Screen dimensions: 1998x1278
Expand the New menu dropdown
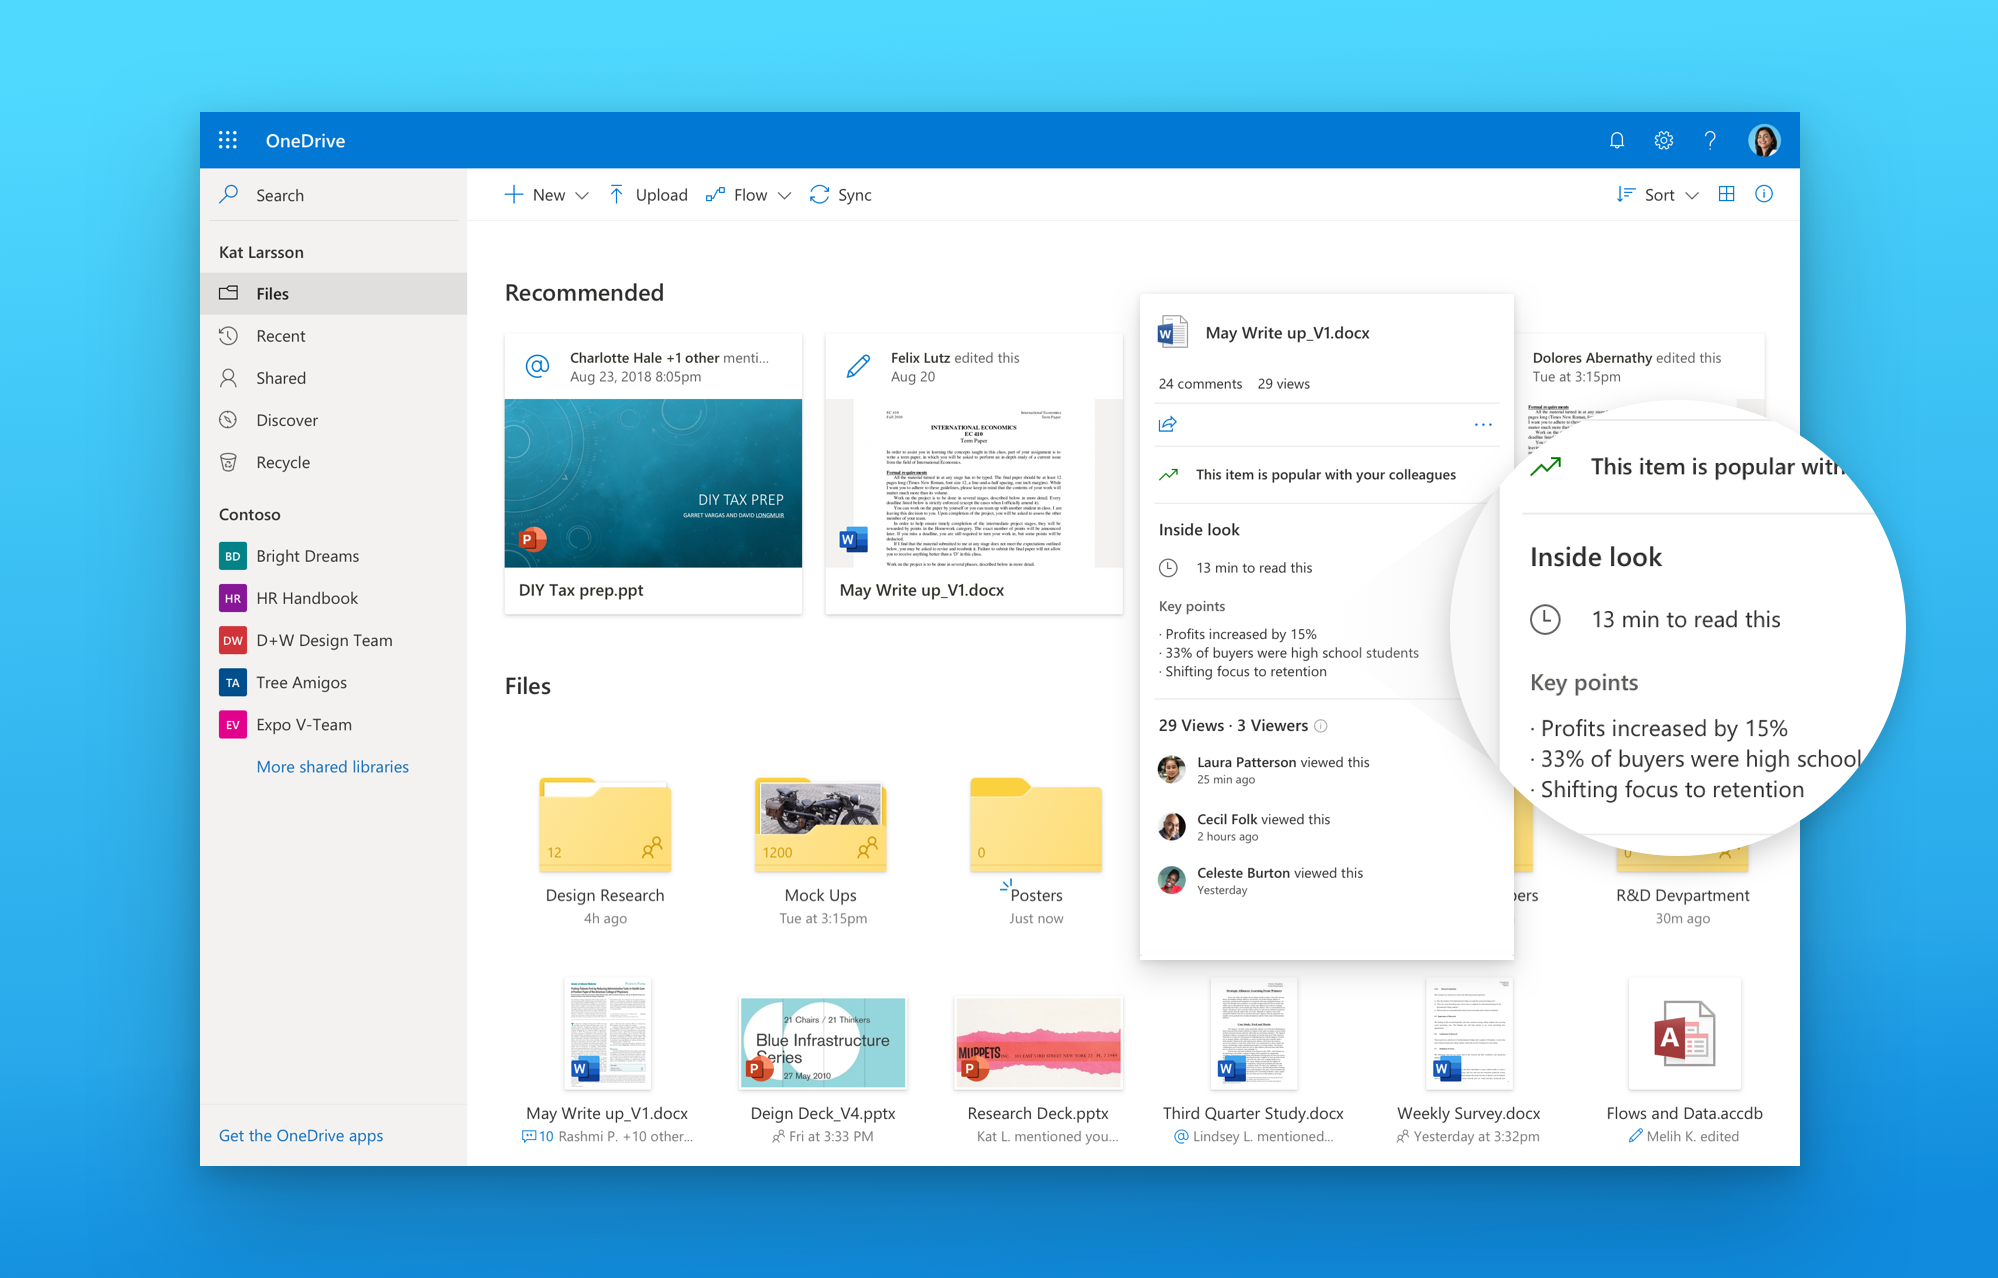(583, 194)
